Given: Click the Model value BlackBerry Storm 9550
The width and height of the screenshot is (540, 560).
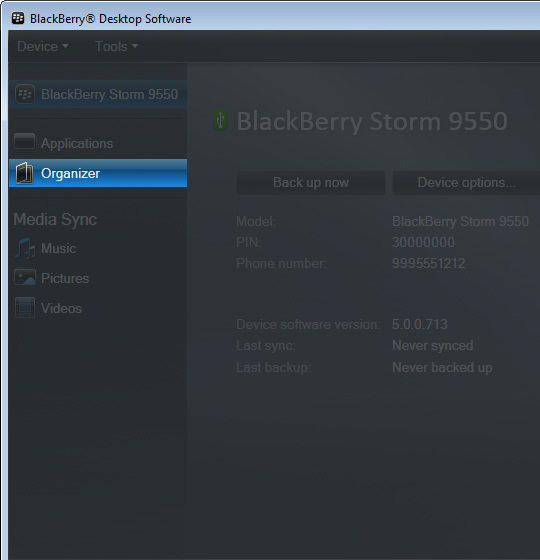Looking at the screenshot, I should [x=460, y=221].
